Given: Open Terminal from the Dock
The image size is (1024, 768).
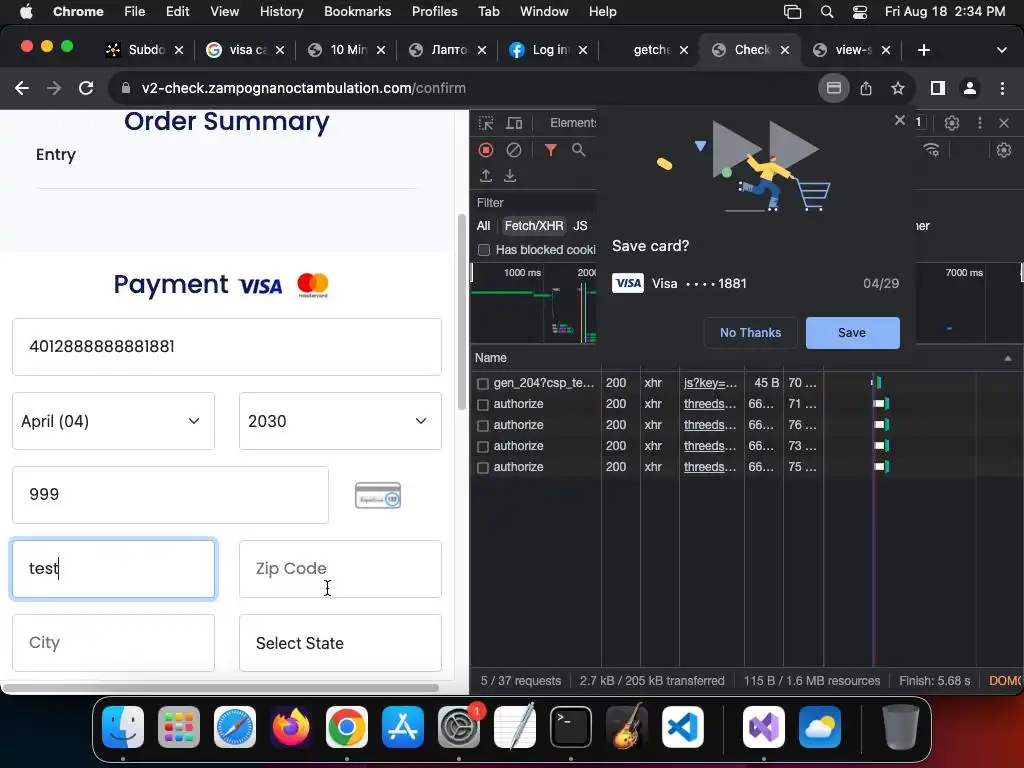Looking at the screenshot, I should coord(571,727).
